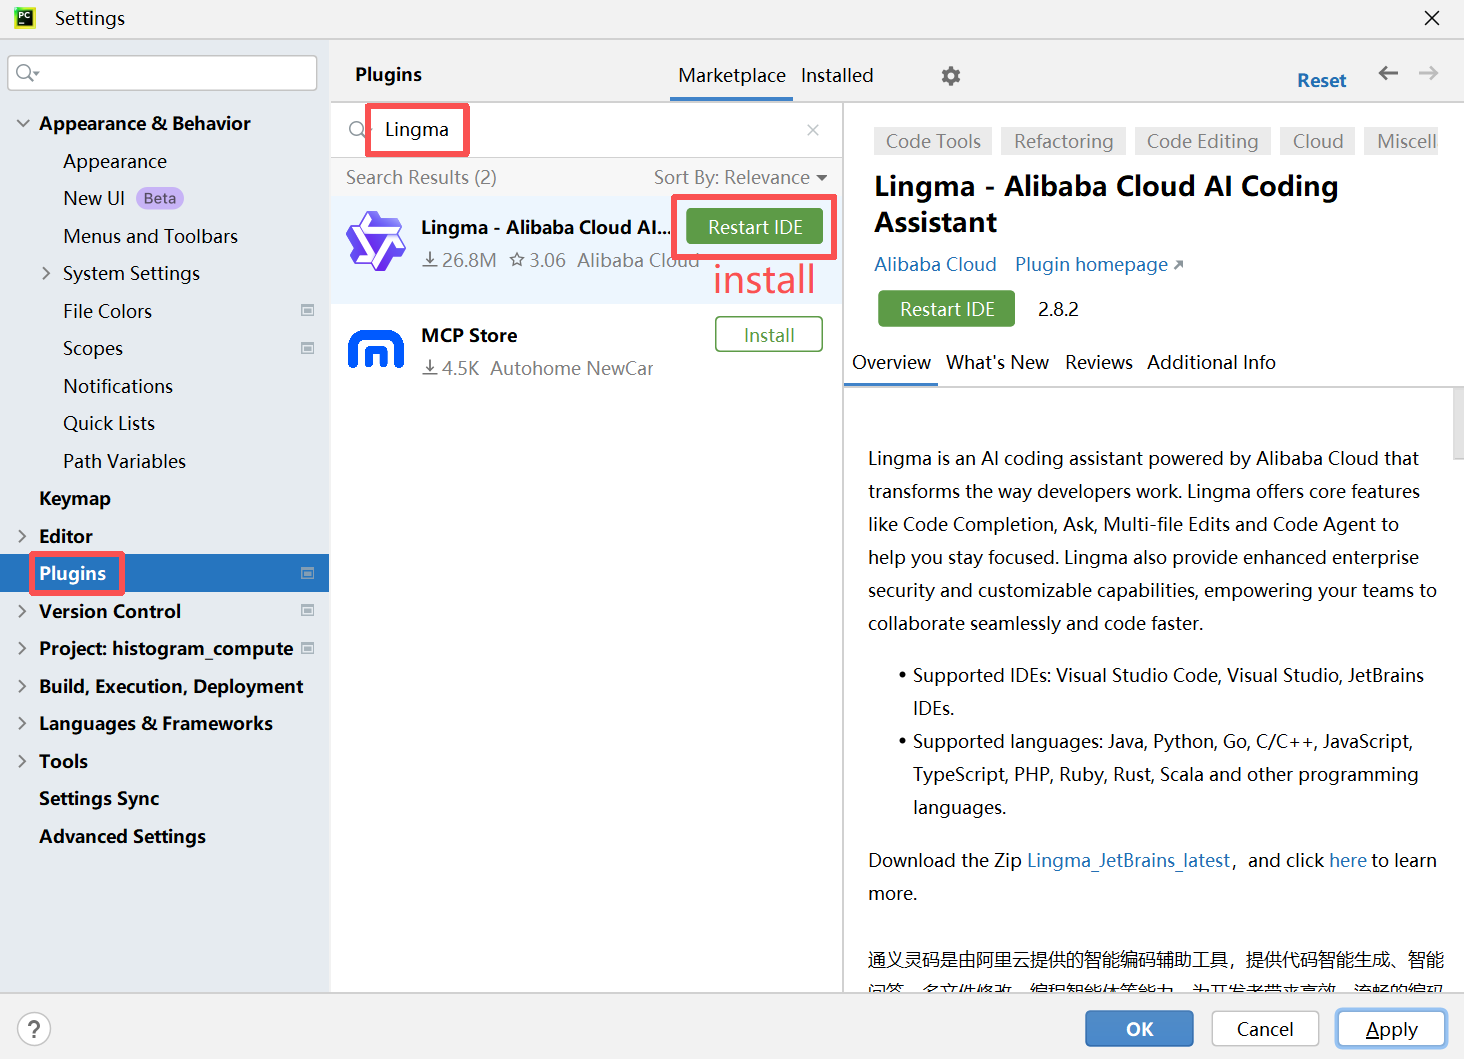Apply the settings changes
The width and height of the screenshot is (1464, 1059).
click(1391, 1029)
